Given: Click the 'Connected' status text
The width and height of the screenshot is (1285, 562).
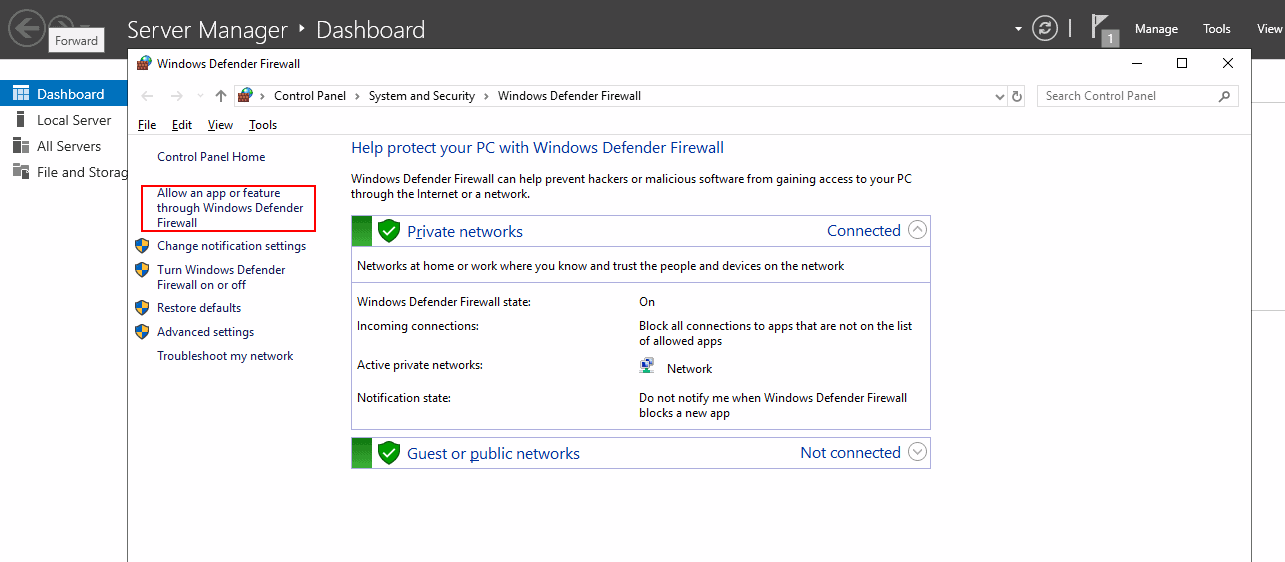Looking at the screenshot, I should (x=864, y=230).
